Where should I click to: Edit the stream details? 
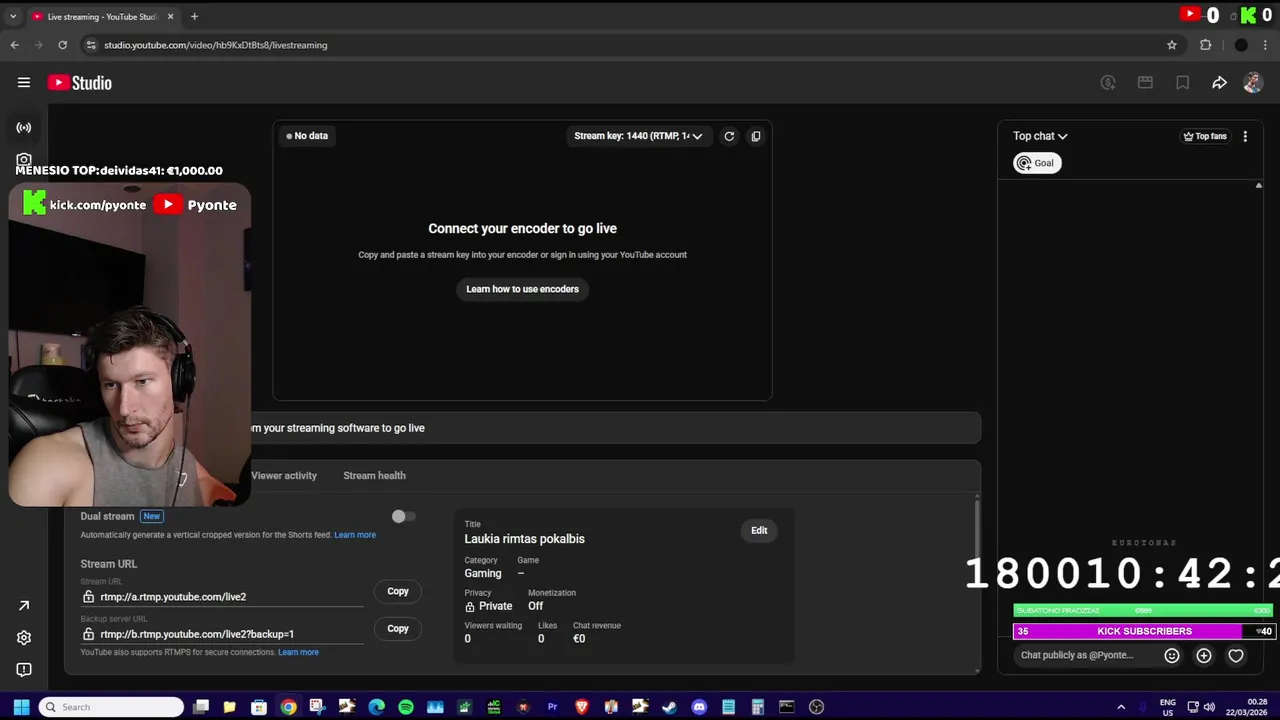click(x=759, y=531)
